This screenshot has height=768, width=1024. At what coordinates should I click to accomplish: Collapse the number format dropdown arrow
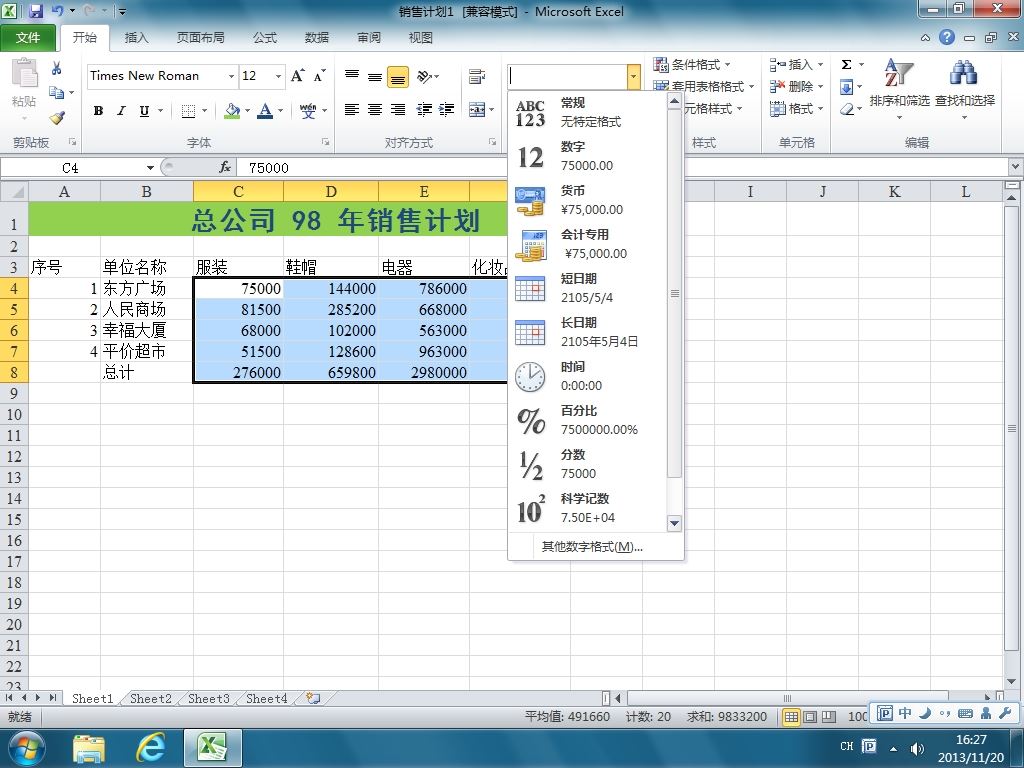point(633,76)
